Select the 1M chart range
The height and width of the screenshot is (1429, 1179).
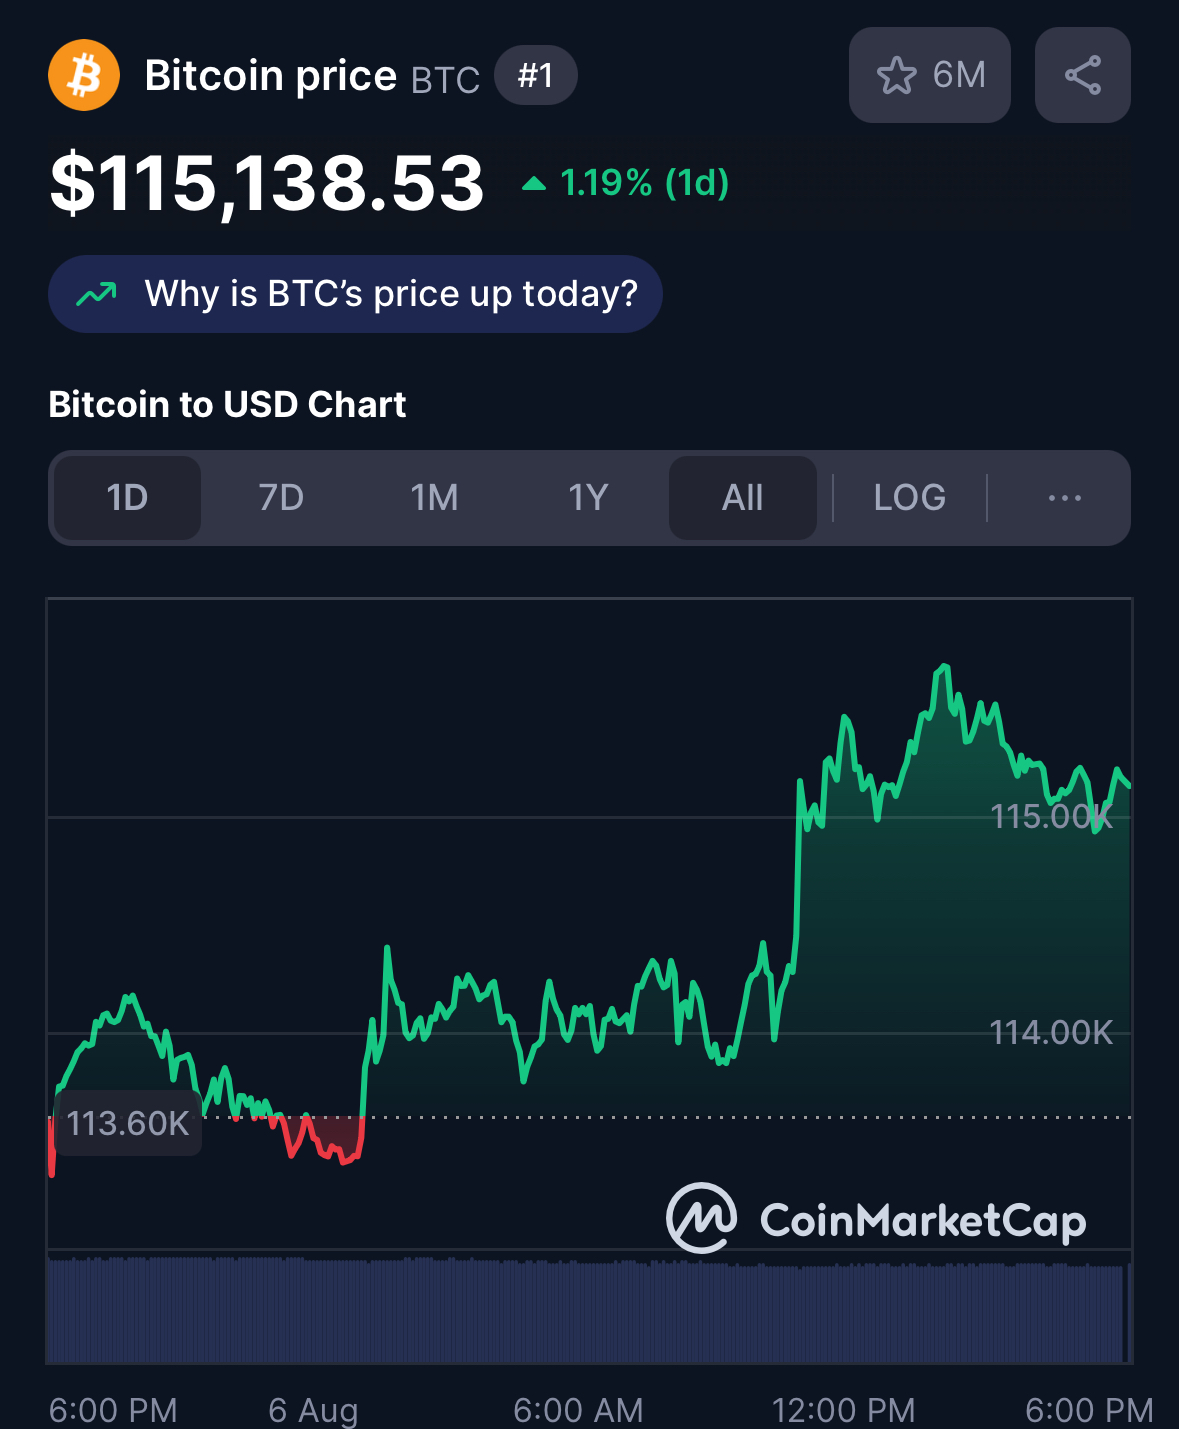coord(434,498)
